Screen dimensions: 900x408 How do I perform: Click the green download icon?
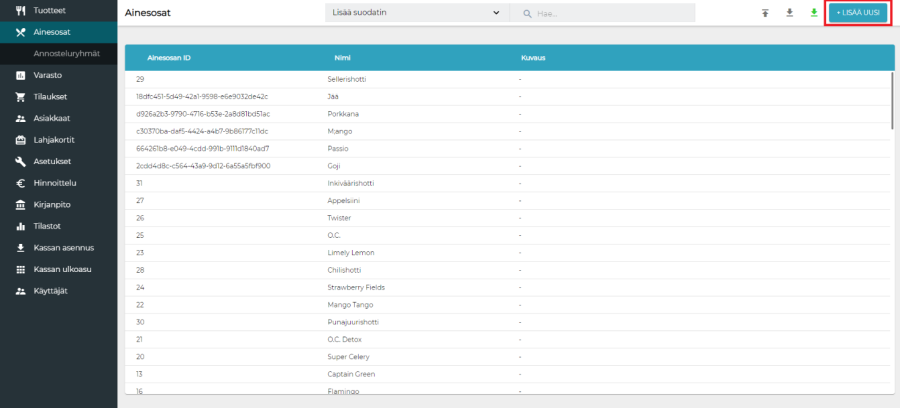pos(813,13)
